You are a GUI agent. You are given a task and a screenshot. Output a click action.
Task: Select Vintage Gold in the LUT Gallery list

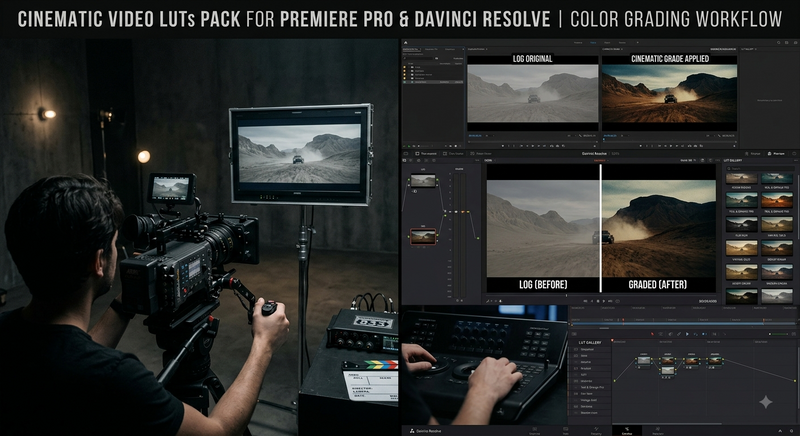592,400
